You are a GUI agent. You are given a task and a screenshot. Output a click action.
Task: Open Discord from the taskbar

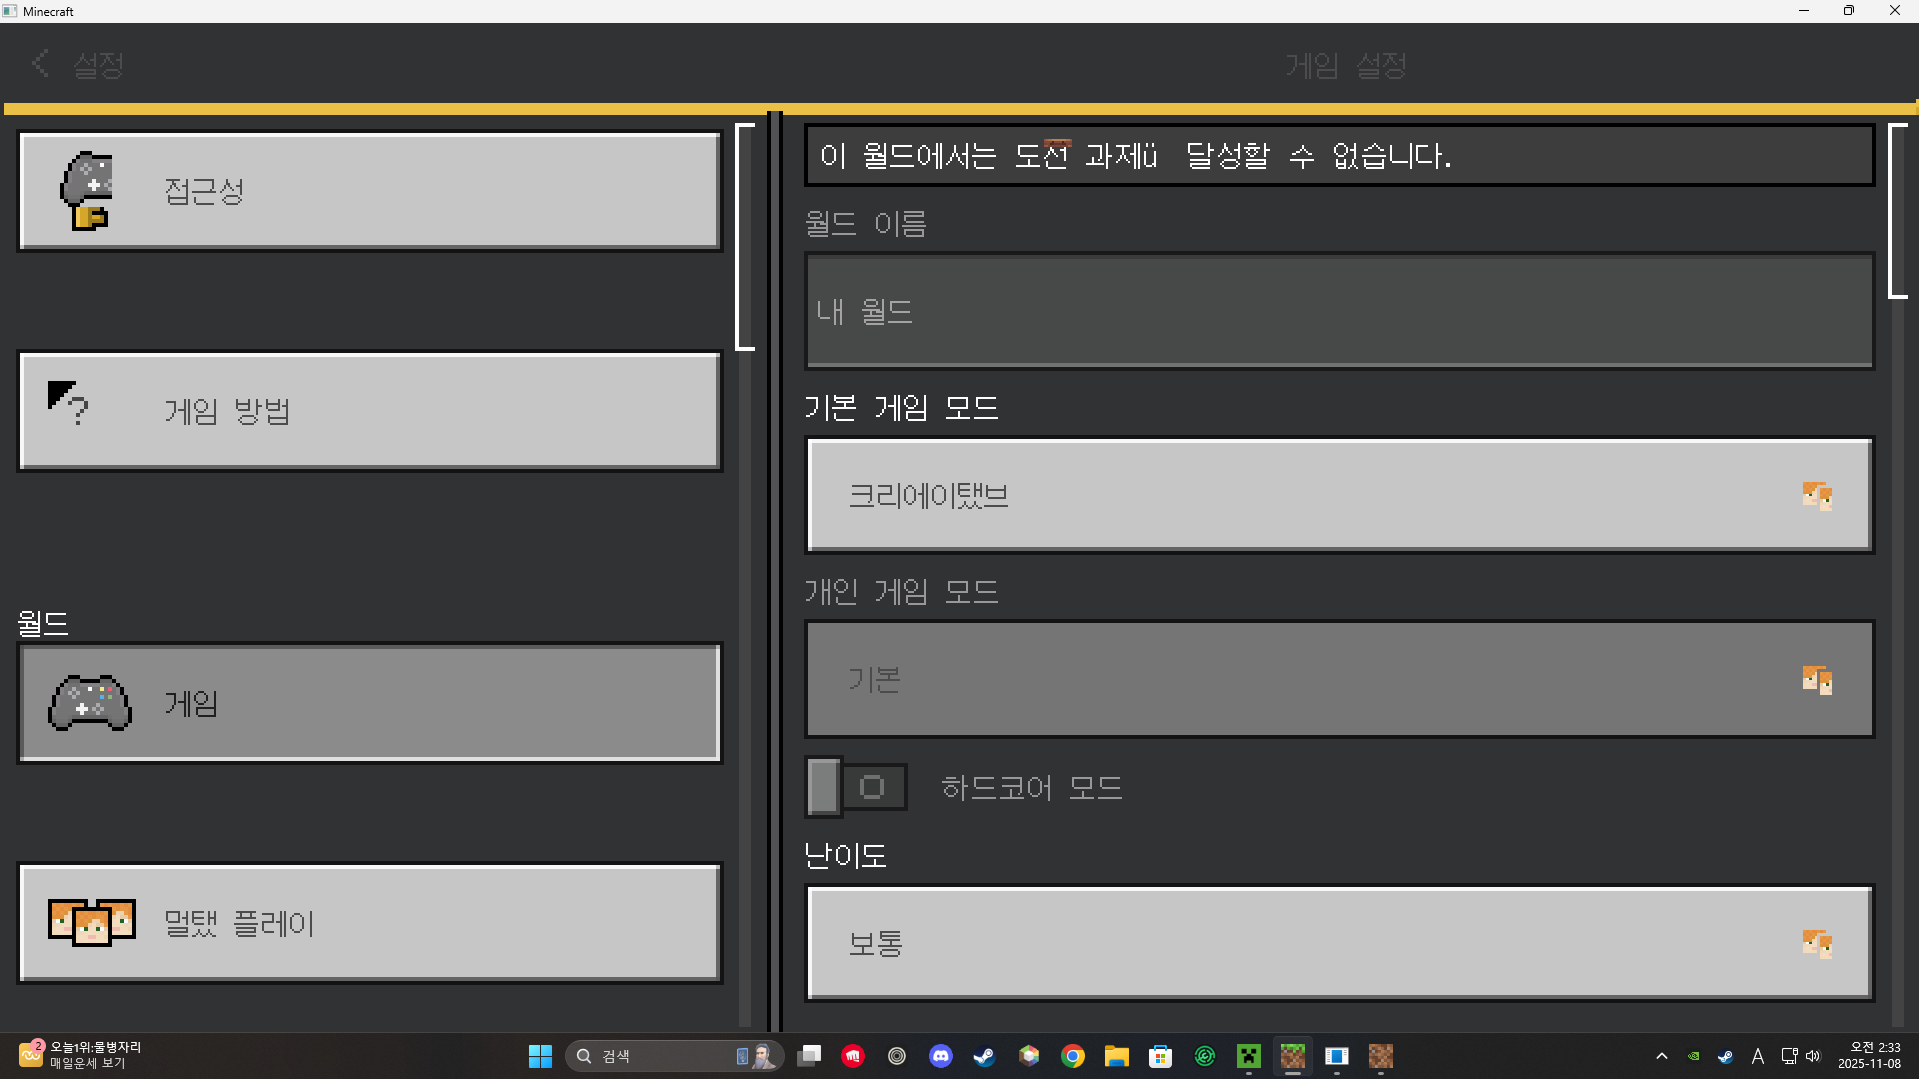click(940, 1056)
